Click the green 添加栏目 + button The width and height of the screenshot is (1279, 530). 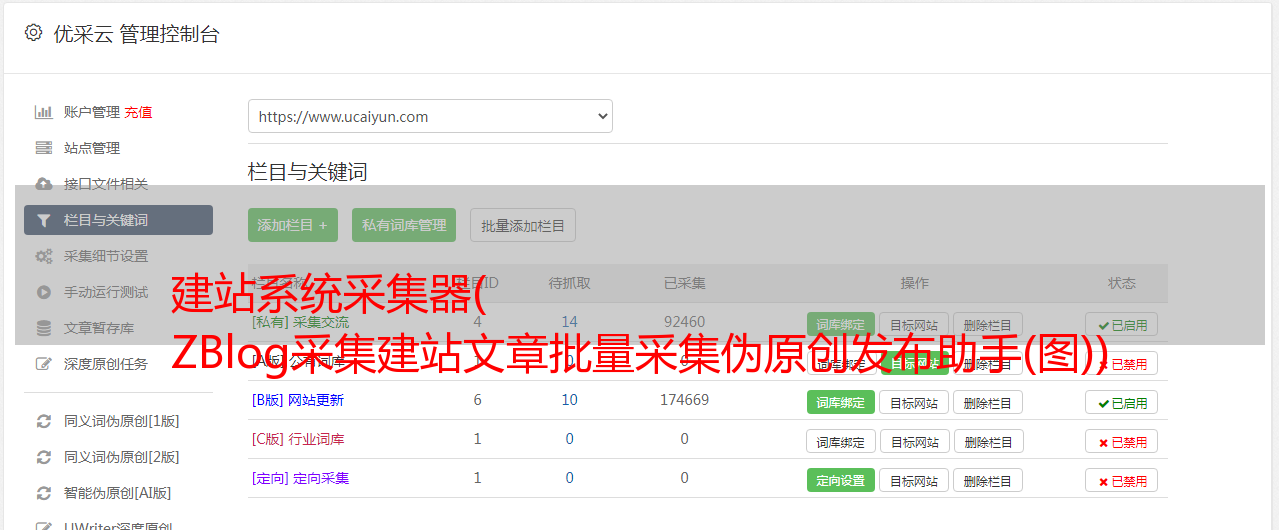coord(293,225)
